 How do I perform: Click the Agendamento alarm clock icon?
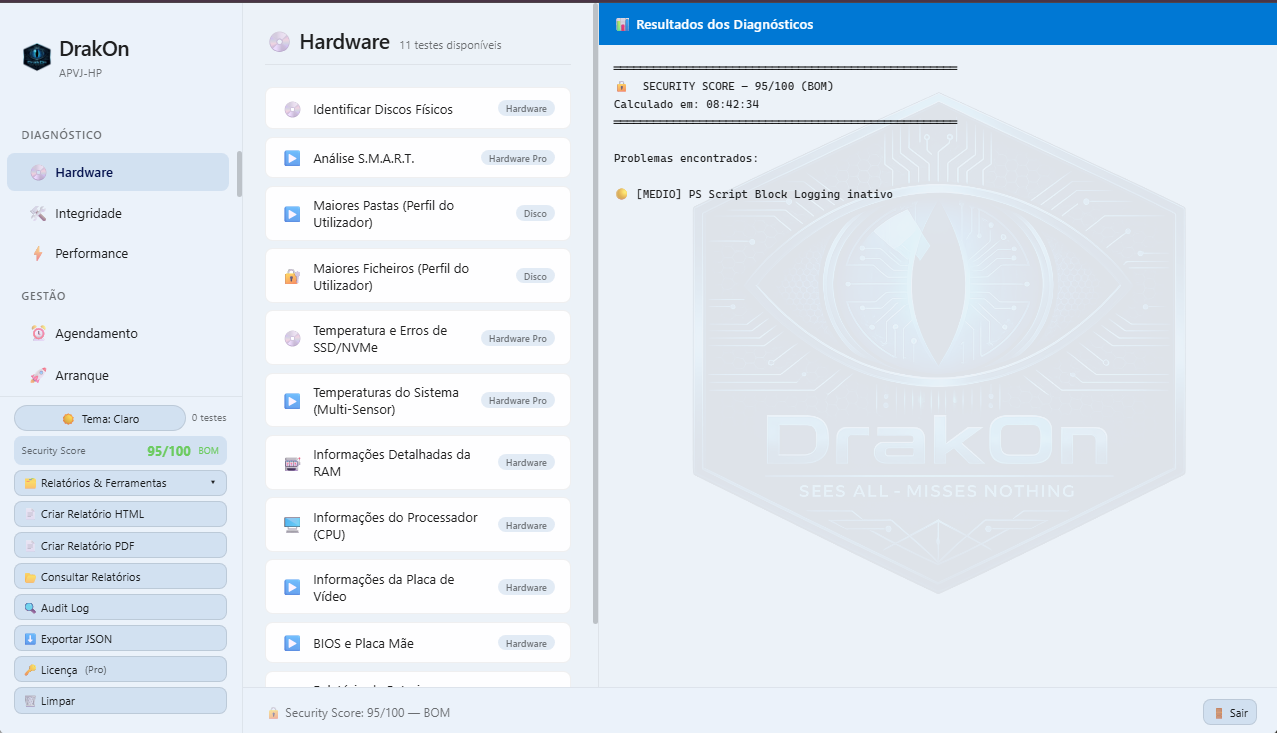coord(38,333)
